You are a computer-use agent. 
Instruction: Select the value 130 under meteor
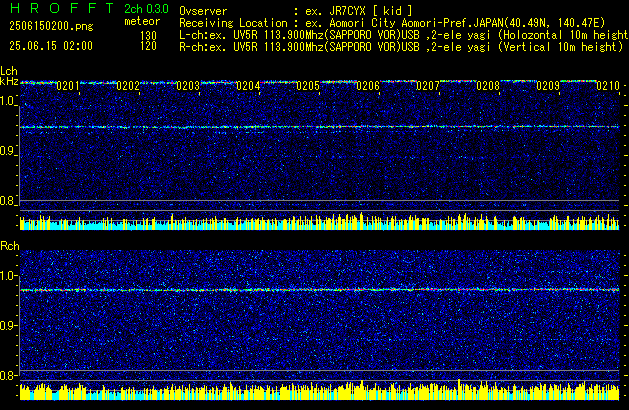(x=148, y=36)
